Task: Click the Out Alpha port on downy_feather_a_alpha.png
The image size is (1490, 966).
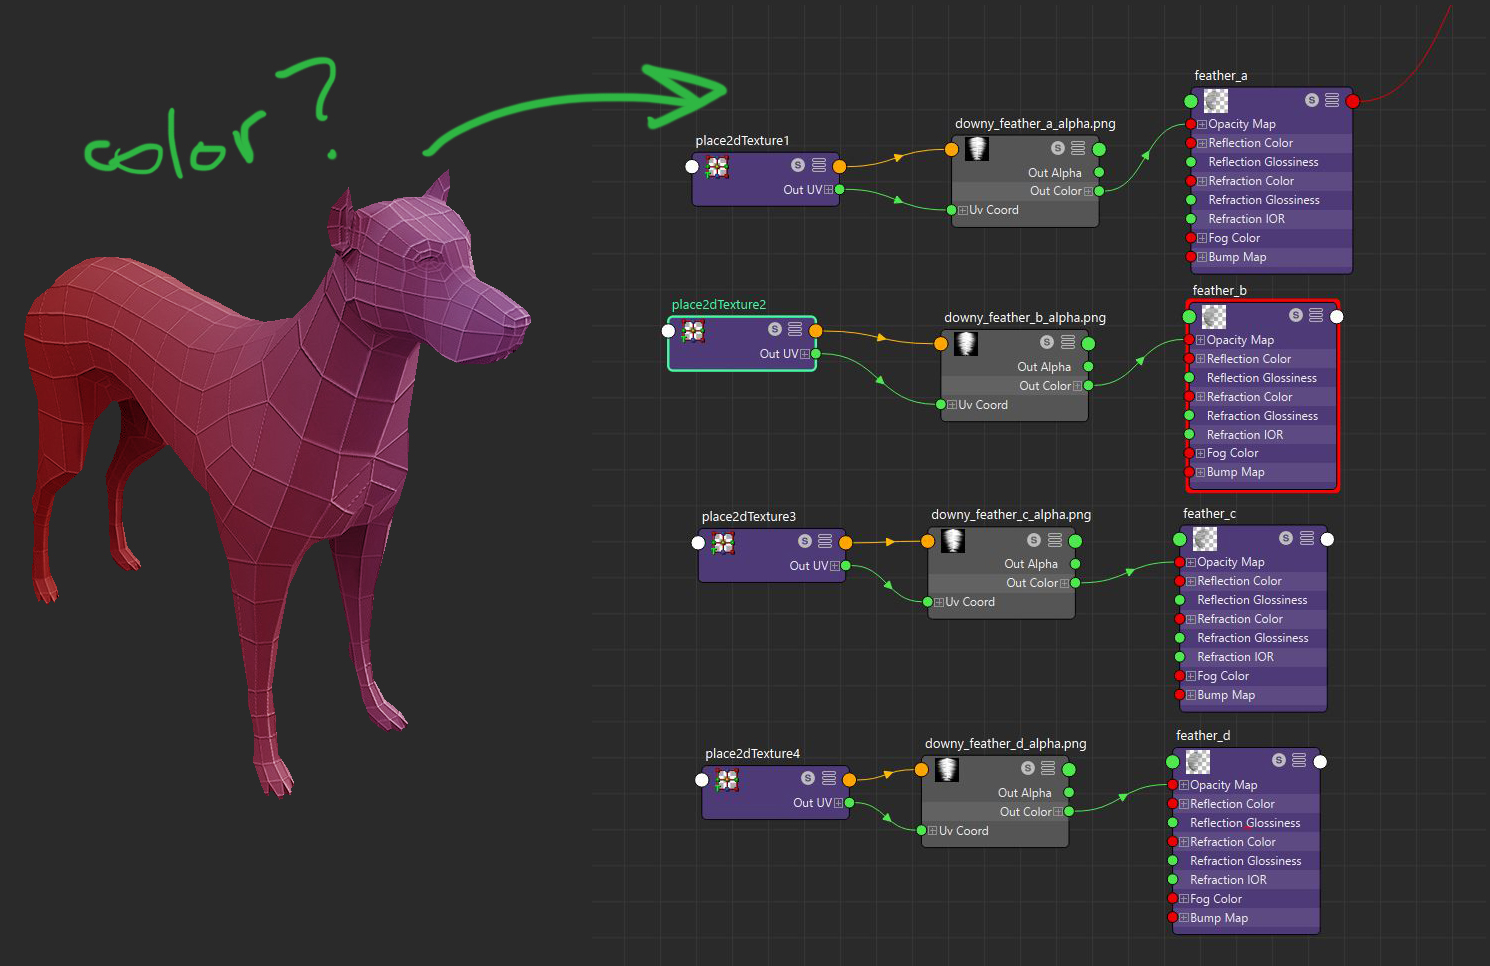Action: [1099, 173]
